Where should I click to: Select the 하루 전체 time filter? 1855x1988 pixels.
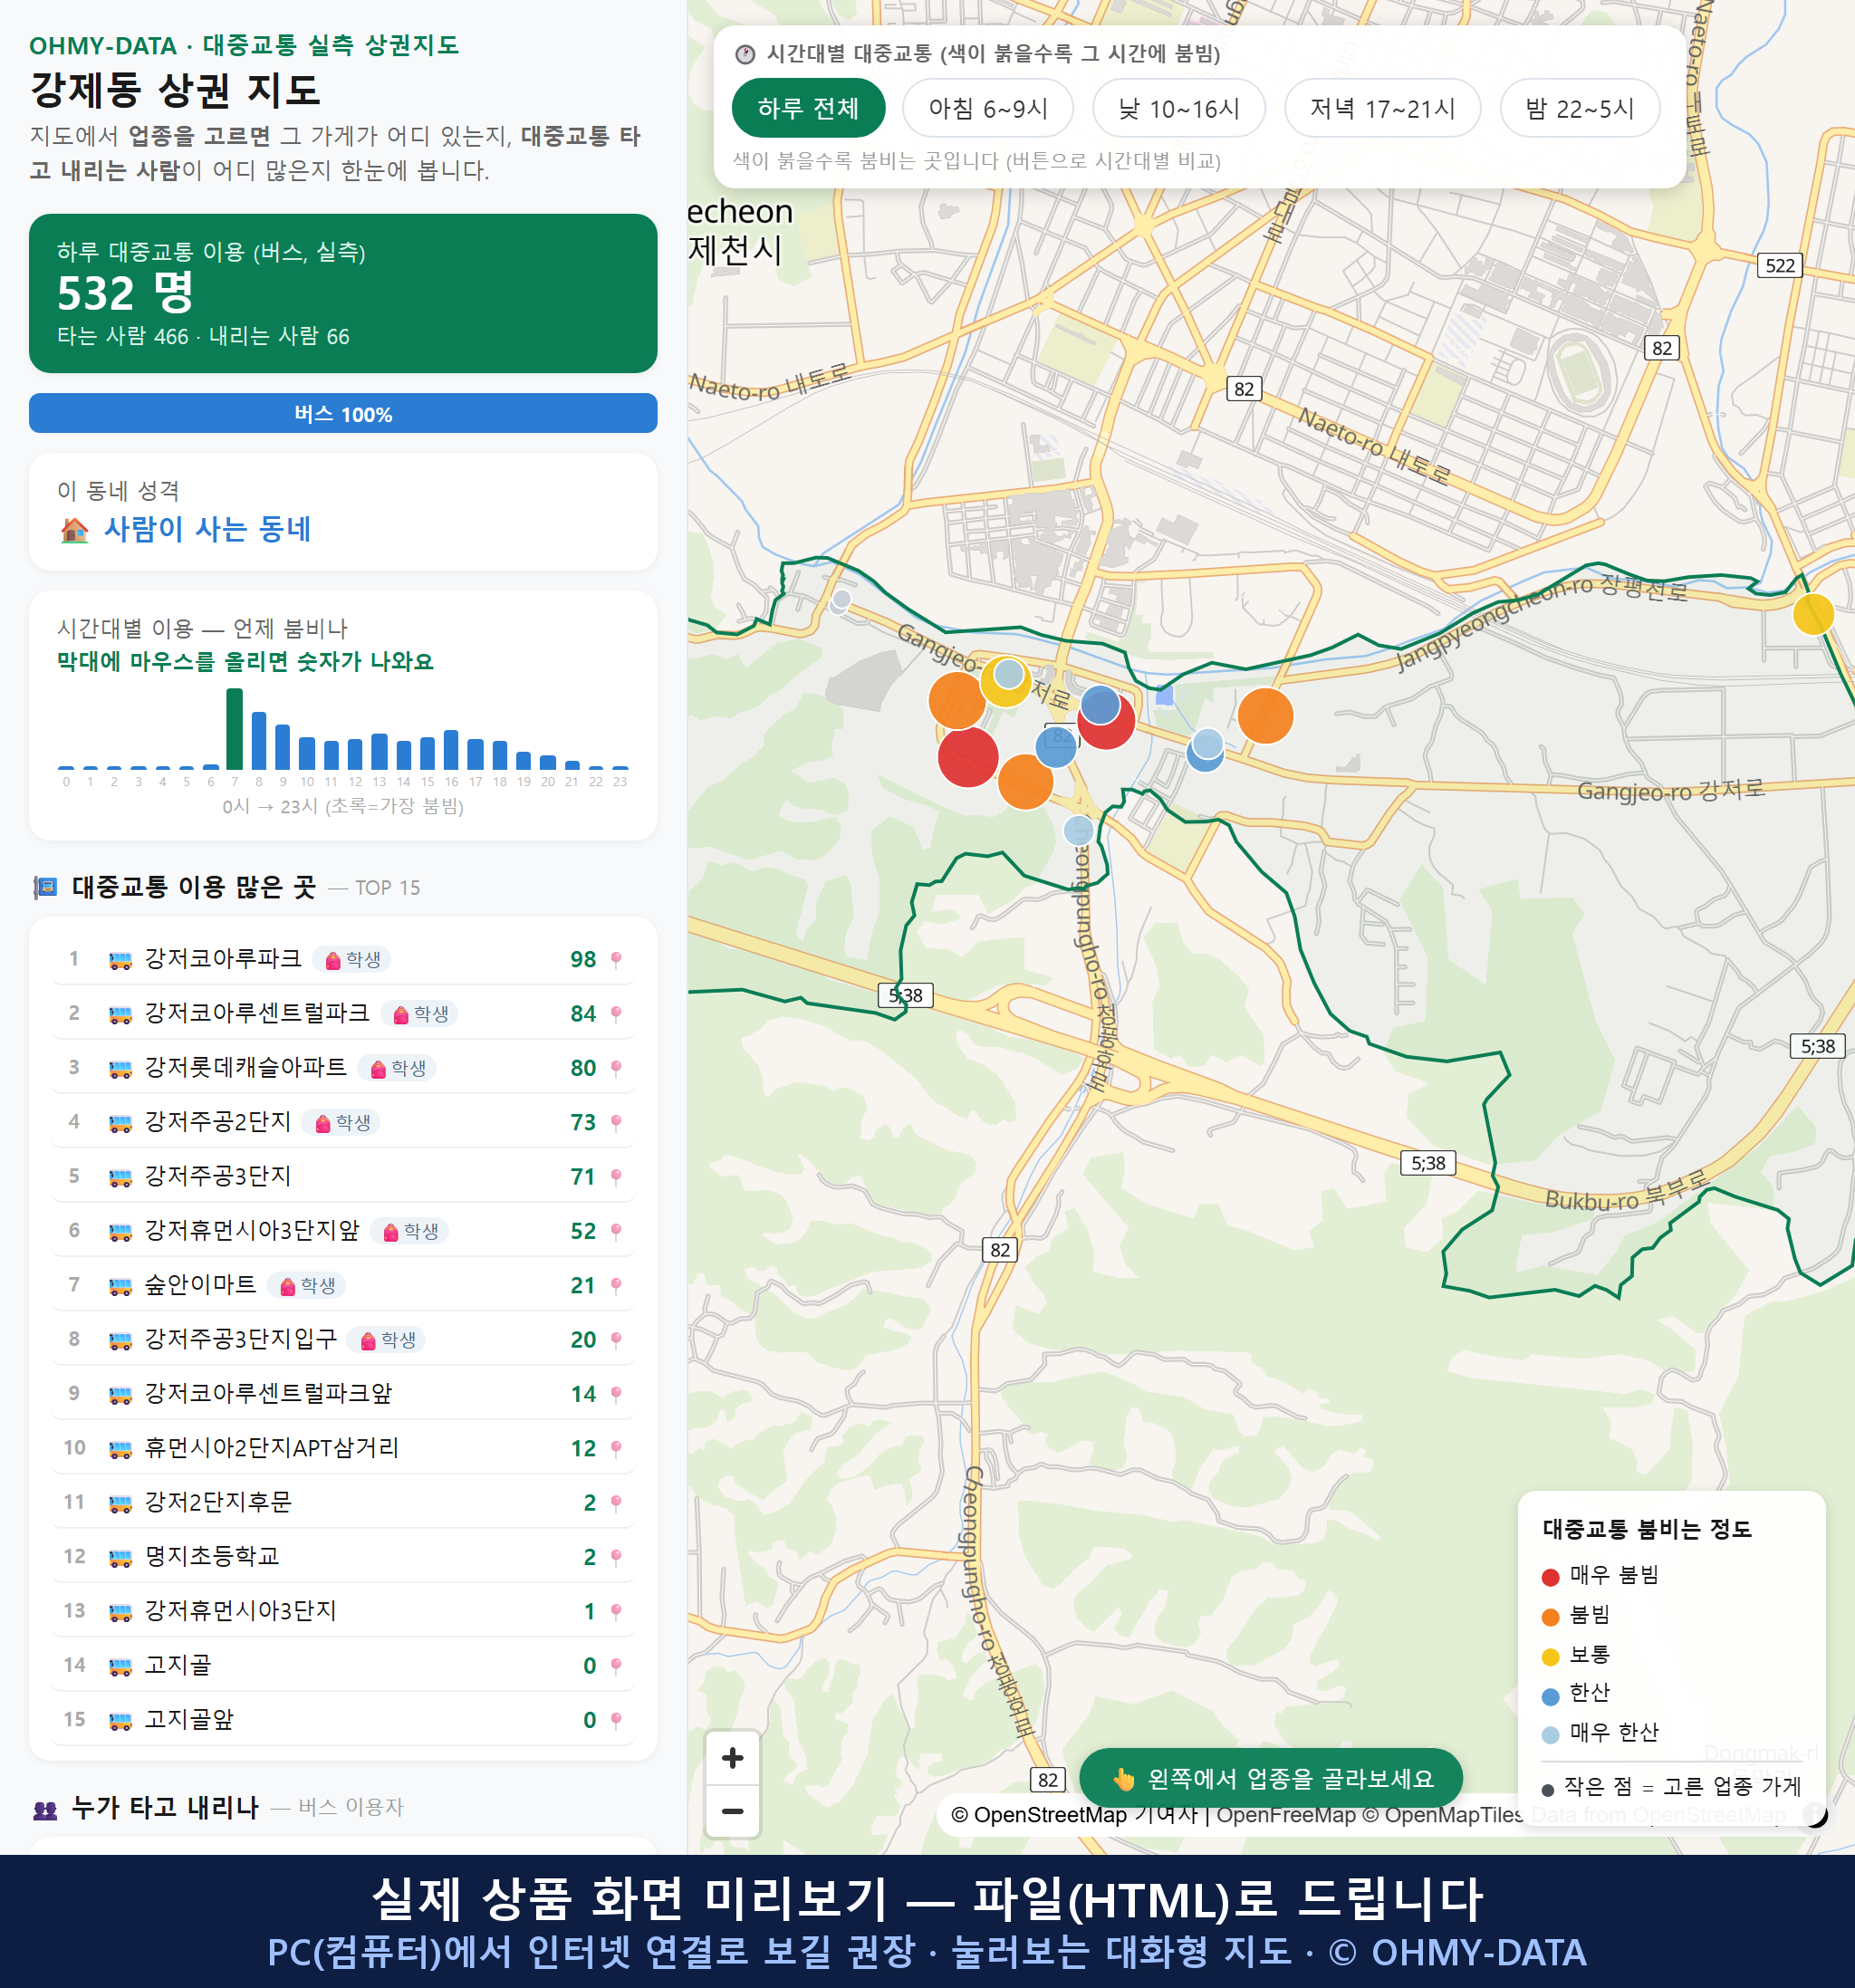pos(808,108)
